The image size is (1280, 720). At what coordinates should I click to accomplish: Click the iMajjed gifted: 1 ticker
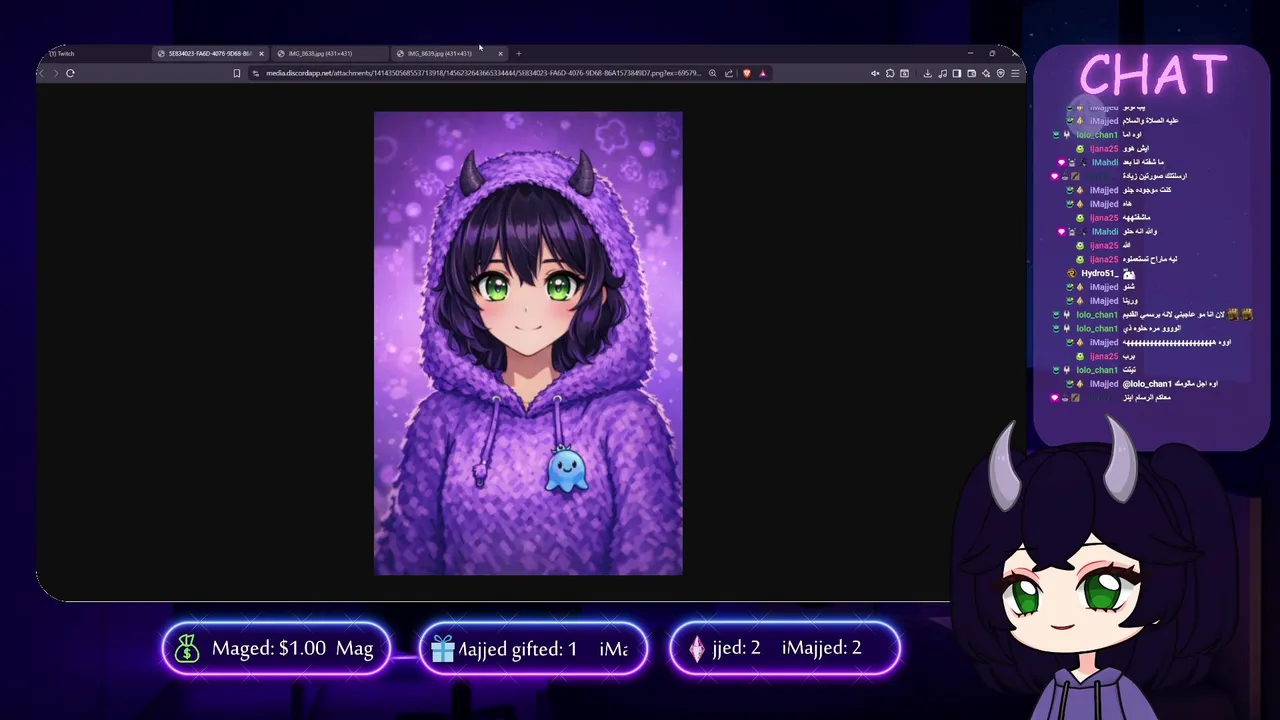[533, 648]
